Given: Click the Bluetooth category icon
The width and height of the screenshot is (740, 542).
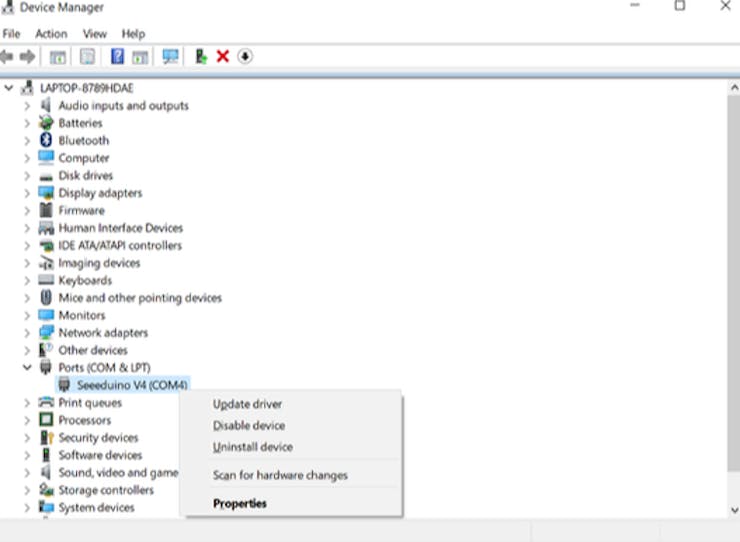Looking at the screenshot, I should (46, 140).
